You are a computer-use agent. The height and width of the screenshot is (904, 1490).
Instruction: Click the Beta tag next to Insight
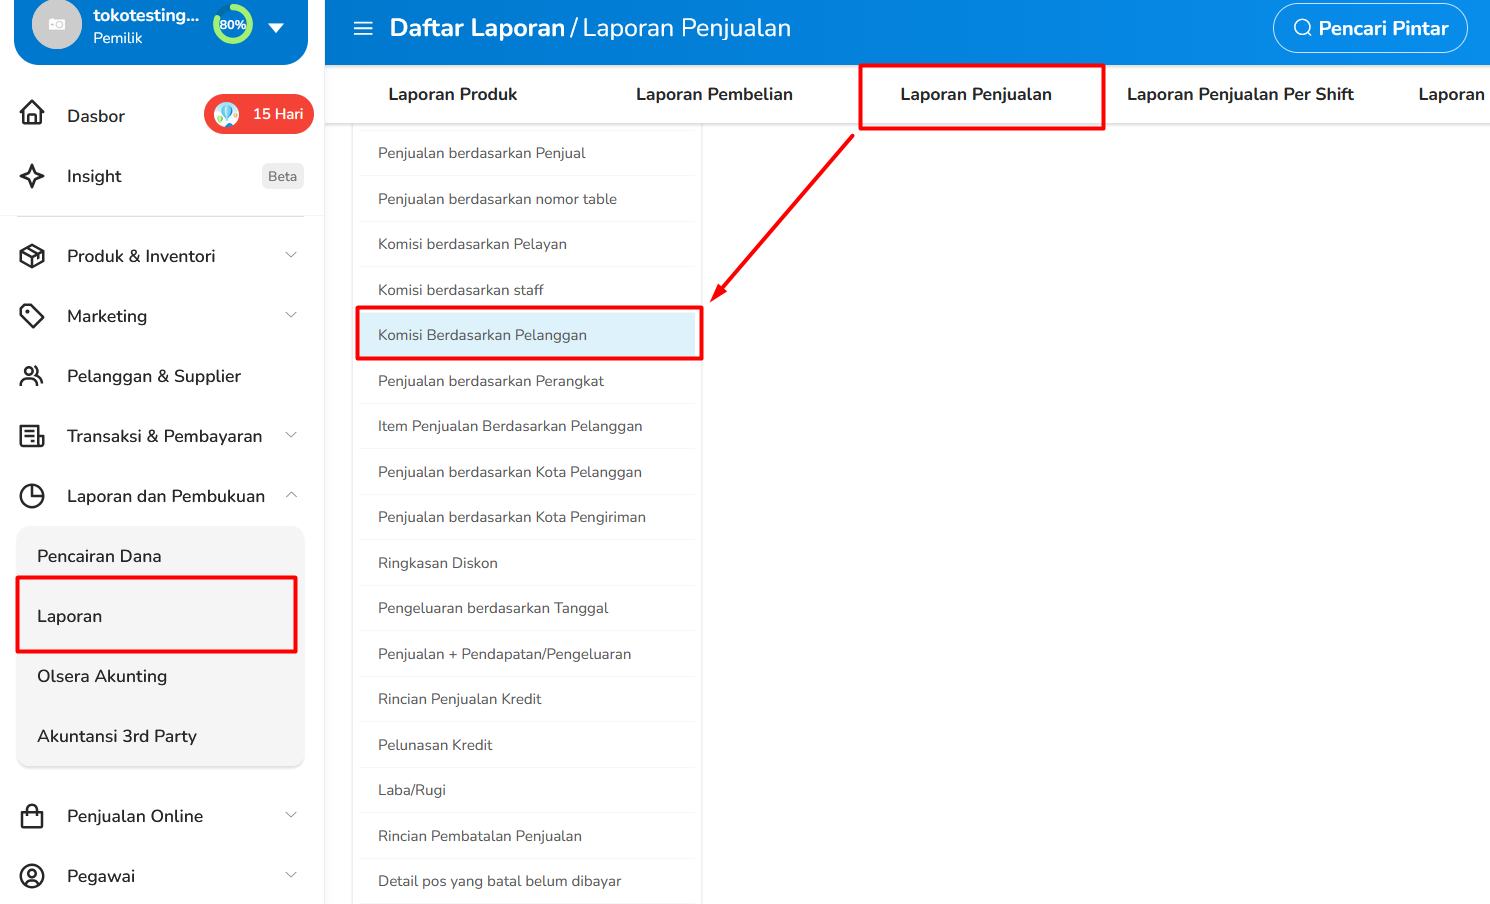tap(282, 176)
